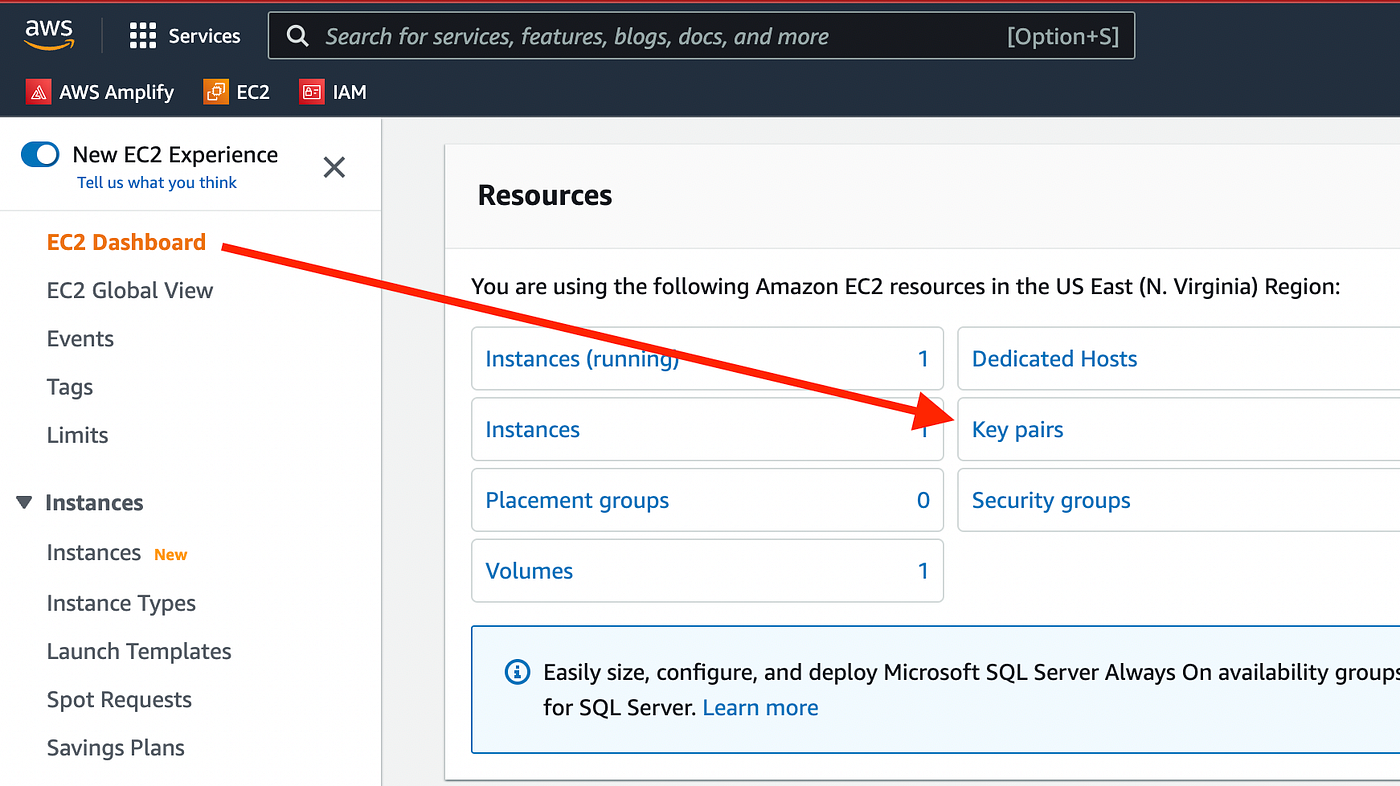Collapse the Instances sidebar section
Screen dimensions: 1400x786
23,503
